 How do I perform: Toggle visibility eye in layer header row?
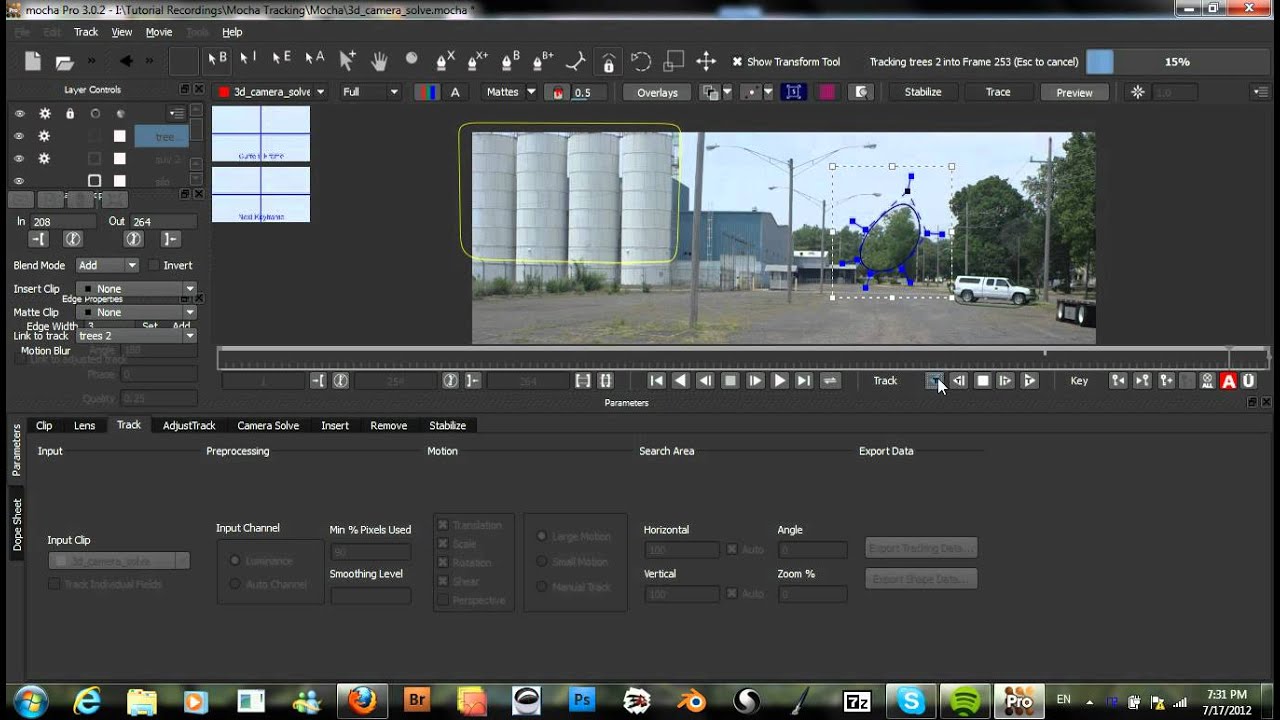pyautogui.click(x=19, y=113)
